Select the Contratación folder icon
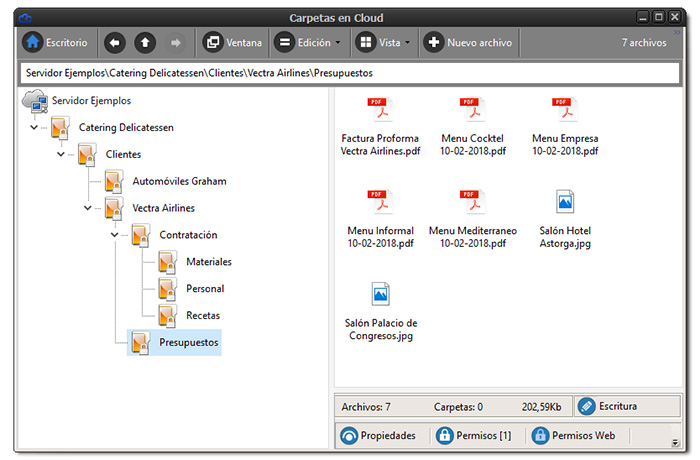Viewport: 700px width, 460px height. pyautogui.click(x=141, y=235)
